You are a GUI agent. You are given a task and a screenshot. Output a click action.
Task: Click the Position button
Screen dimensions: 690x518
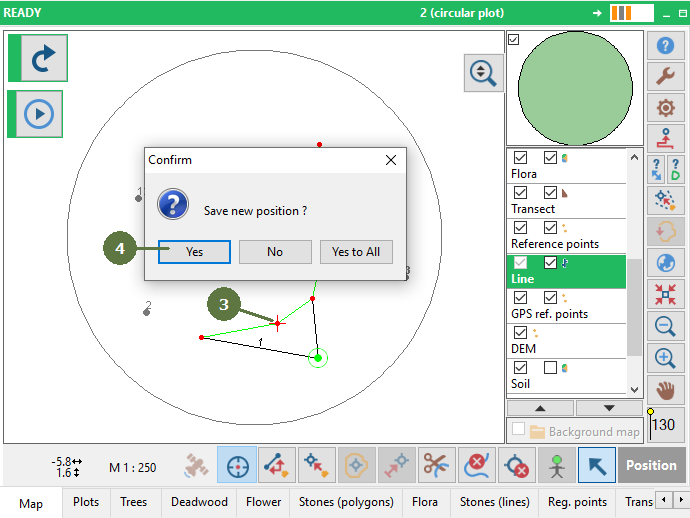[651, 465]
